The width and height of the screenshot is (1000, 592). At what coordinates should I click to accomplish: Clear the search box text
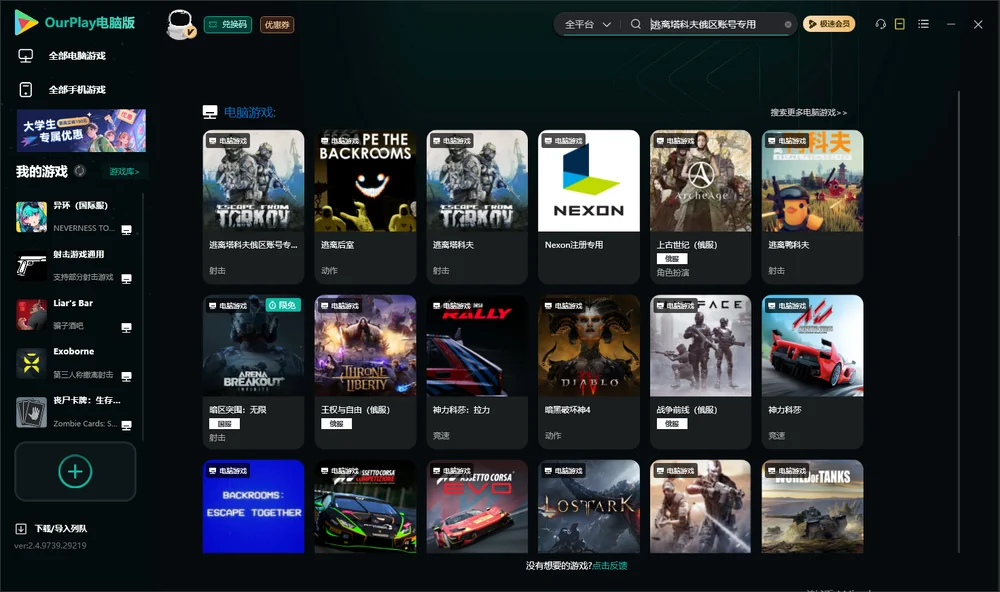pyautogui.click(x=788, y=24)
